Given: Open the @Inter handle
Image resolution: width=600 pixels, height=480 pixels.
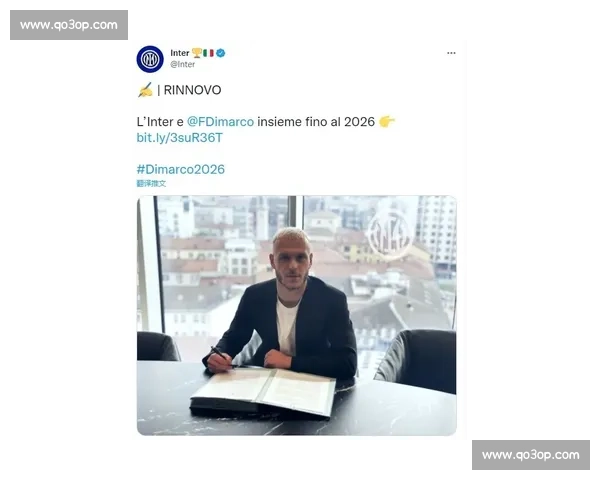Looking at the screenshot, I should (183, 64).
